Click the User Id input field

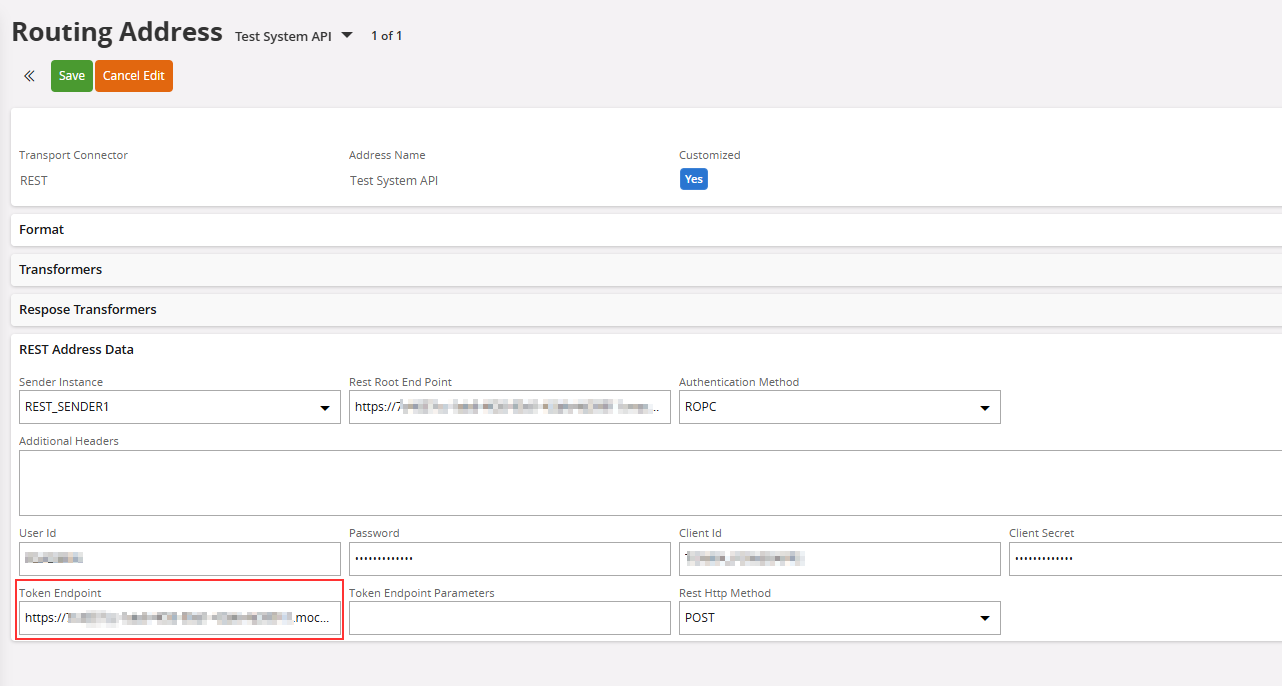click(180, 558)
